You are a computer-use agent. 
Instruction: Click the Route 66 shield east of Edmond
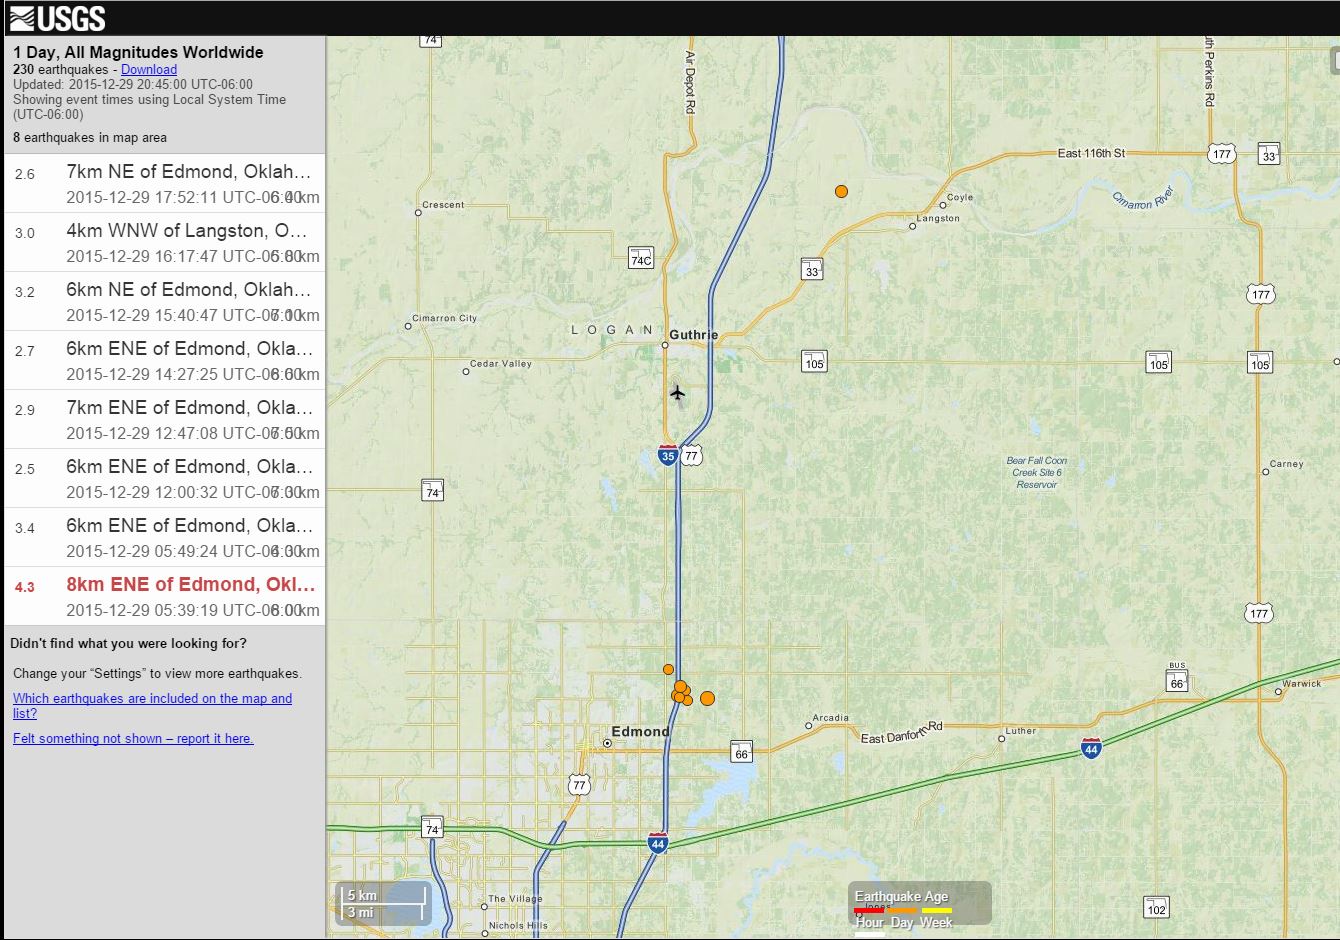pyautogui.click(x=741, y=752)
